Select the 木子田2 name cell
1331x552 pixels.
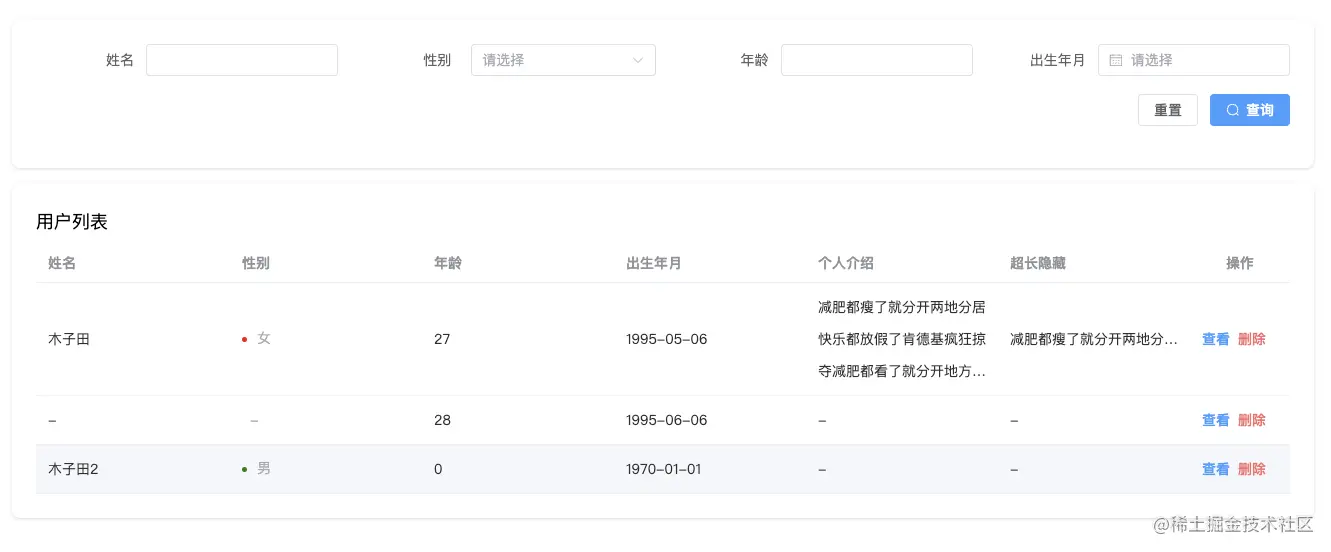pos(73,469)
